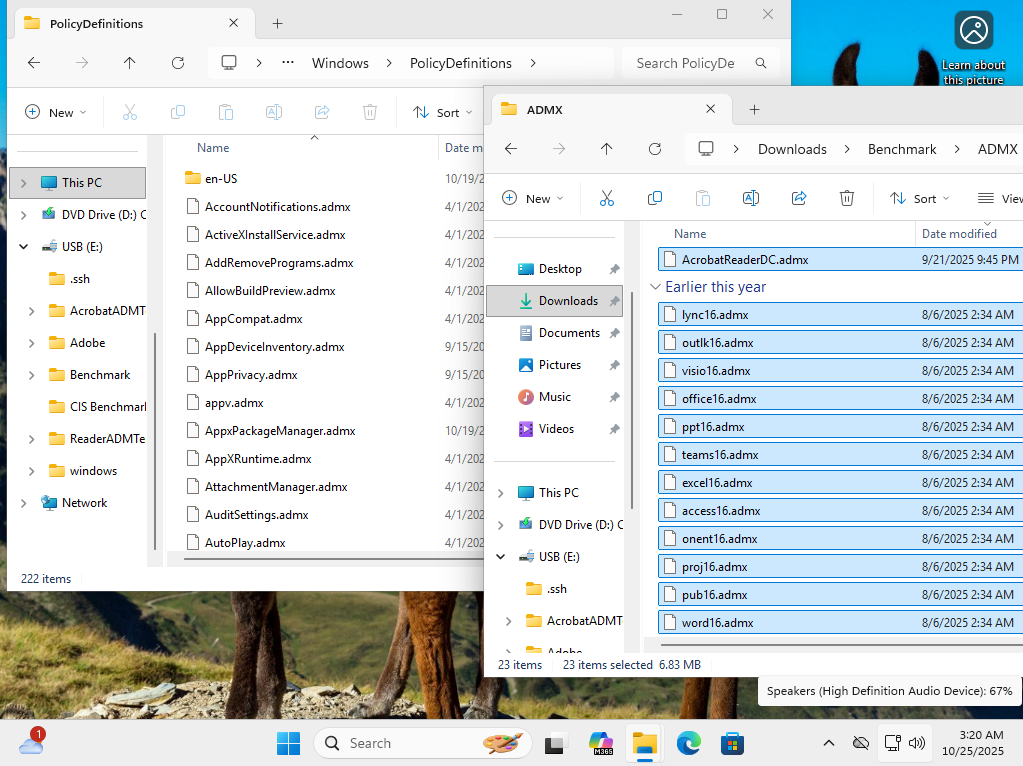Open the Sort dropdown in ADMX window

(919, 198)
